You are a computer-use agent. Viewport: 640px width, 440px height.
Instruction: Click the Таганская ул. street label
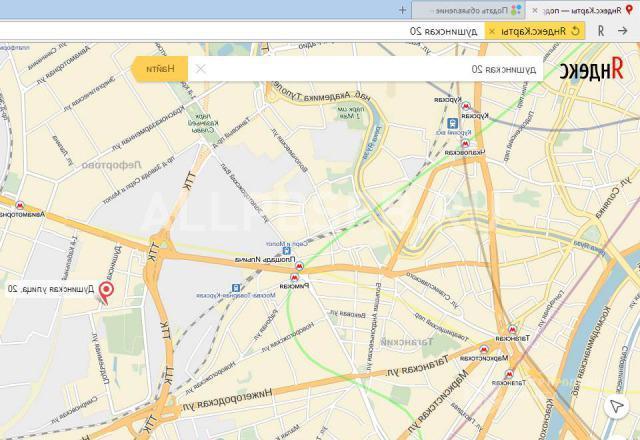[x=417, y=366]
